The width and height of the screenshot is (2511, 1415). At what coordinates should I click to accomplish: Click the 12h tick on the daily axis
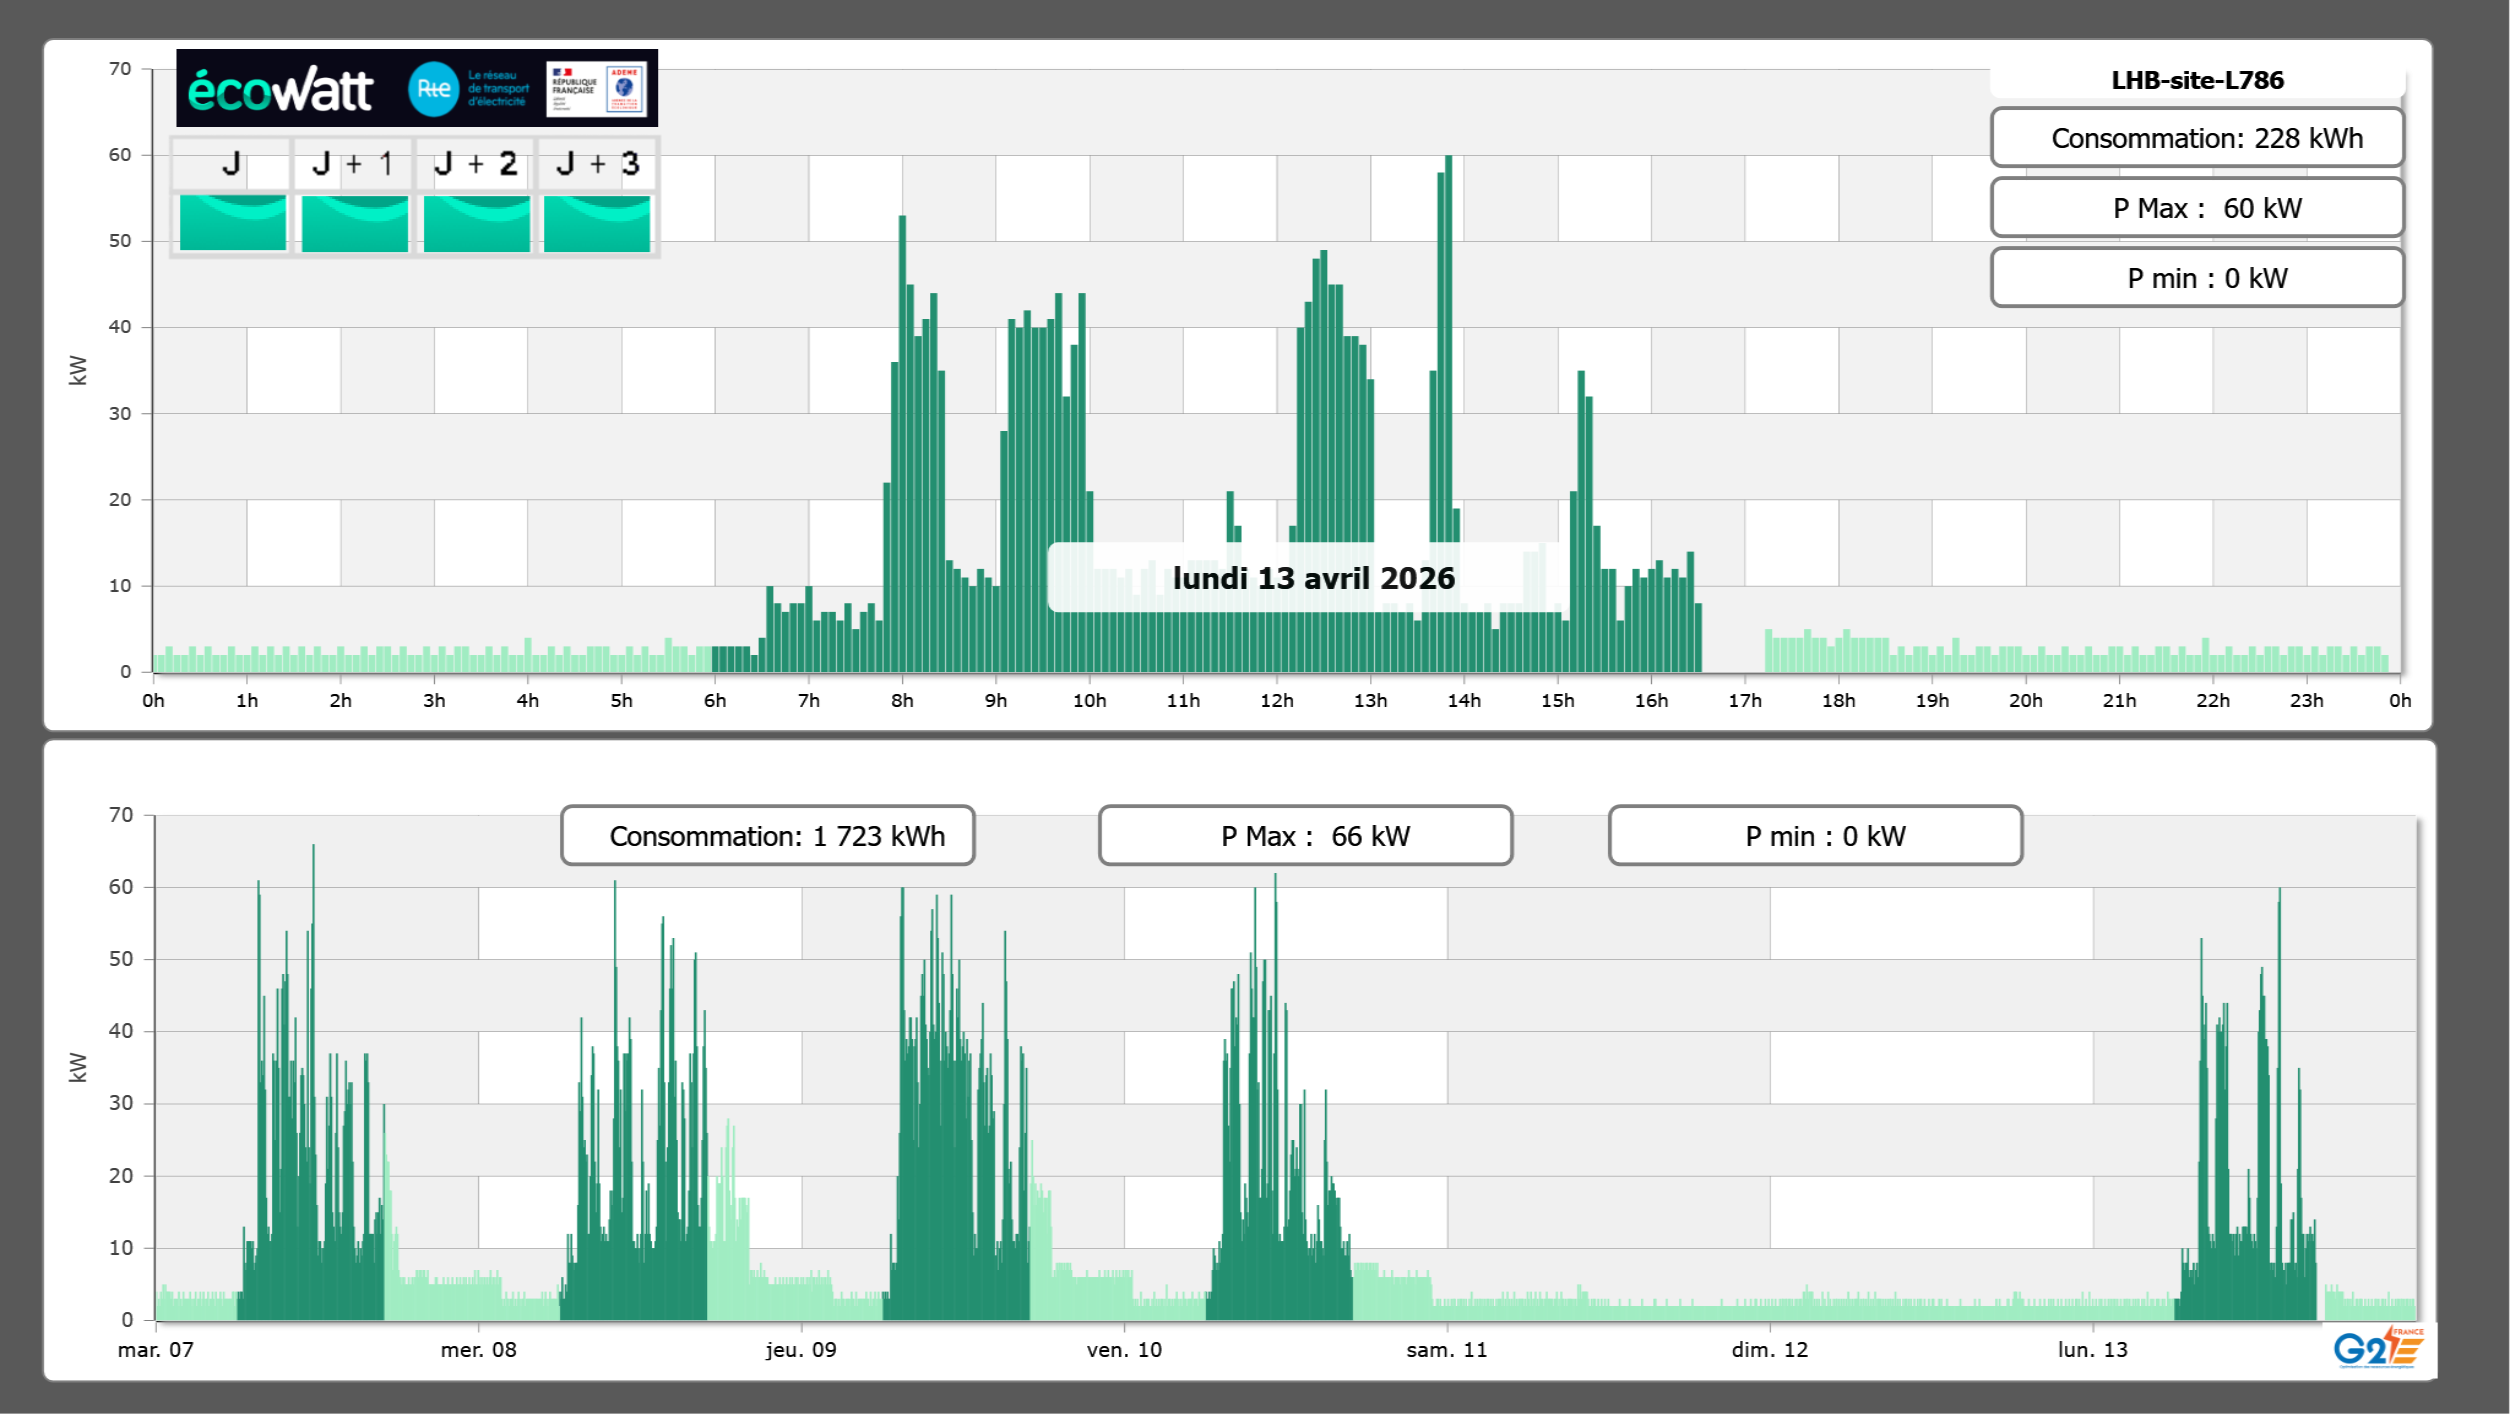pyautogui.click(x=1276, y=701)
